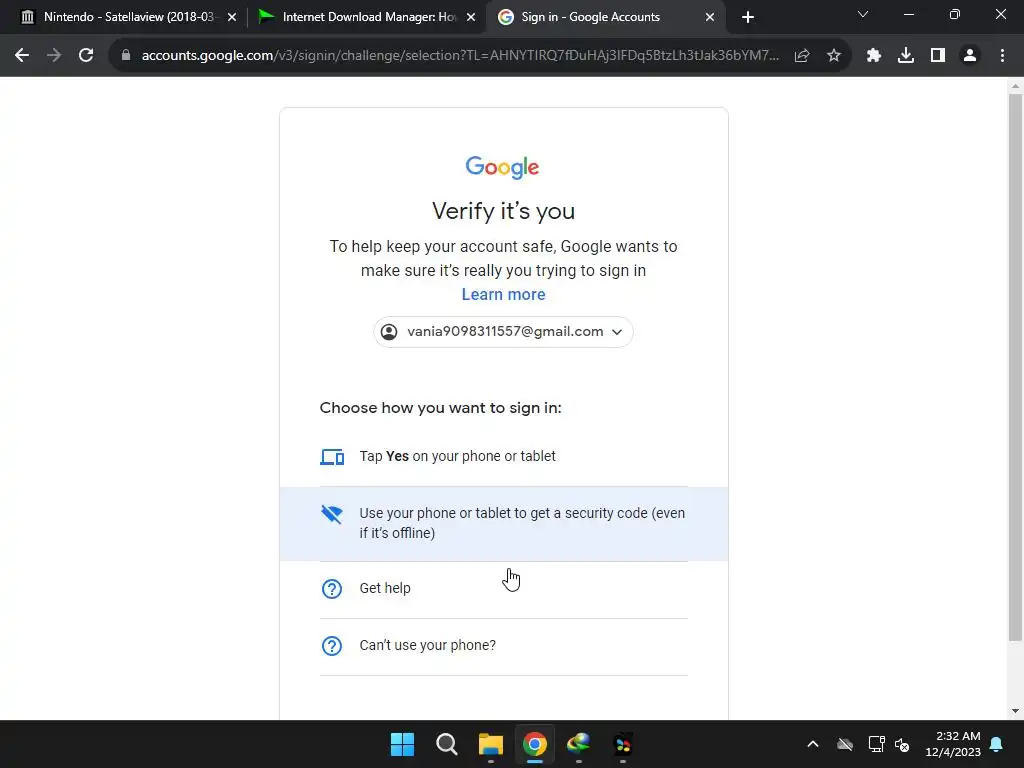This screenshot has height=768, width=1024.
Task: Open the colorful app taskbar icon
Action: [x=623, y=744]
